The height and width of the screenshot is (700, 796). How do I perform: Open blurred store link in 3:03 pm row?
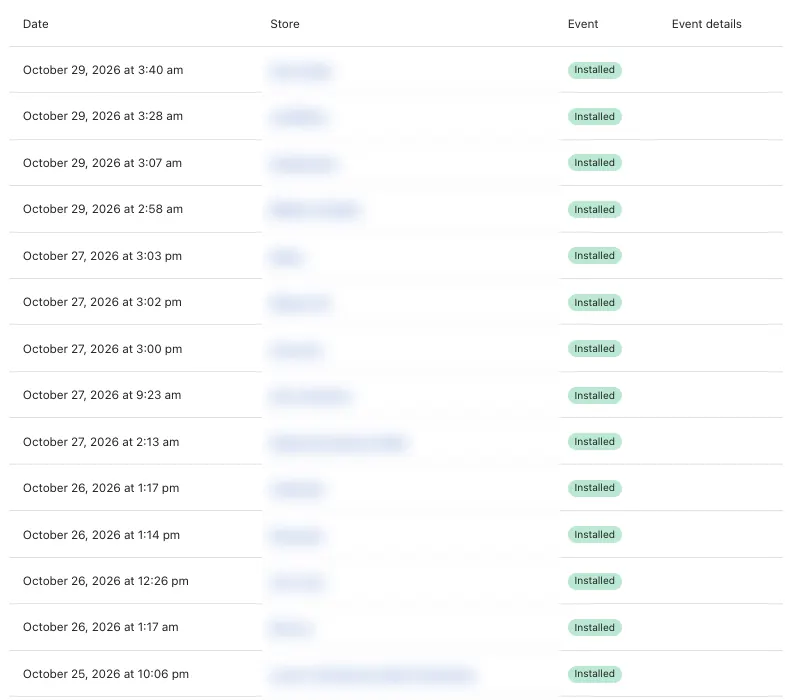[286, 257]
